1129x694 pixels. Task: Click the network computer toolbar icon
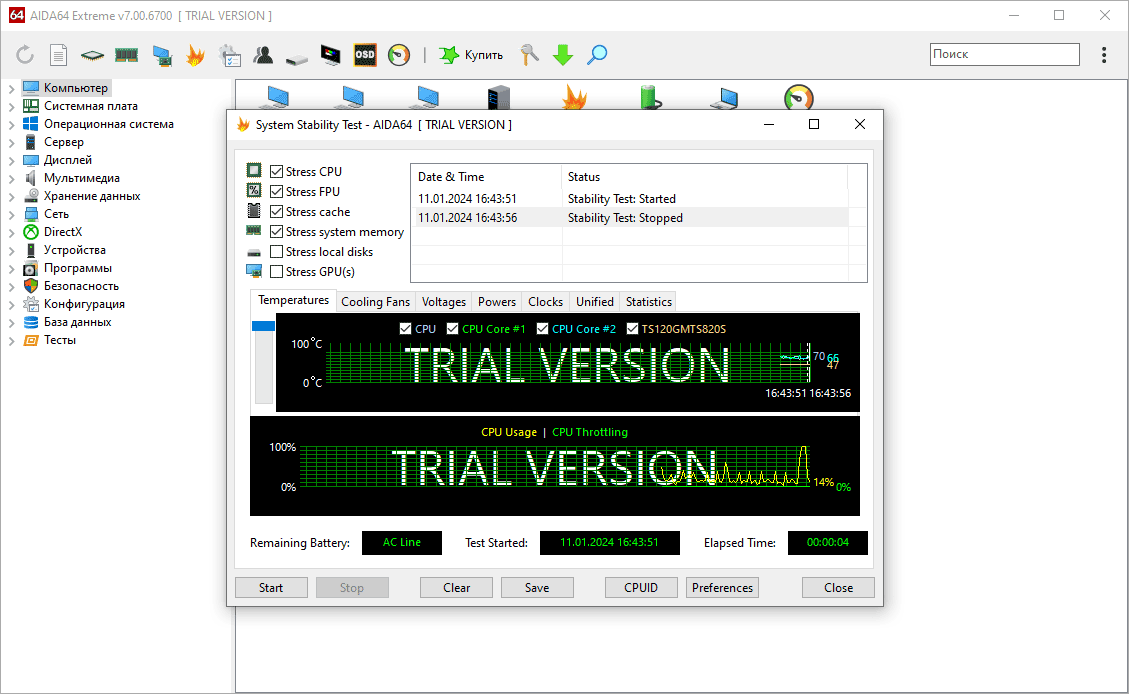[x=162, y=55]
